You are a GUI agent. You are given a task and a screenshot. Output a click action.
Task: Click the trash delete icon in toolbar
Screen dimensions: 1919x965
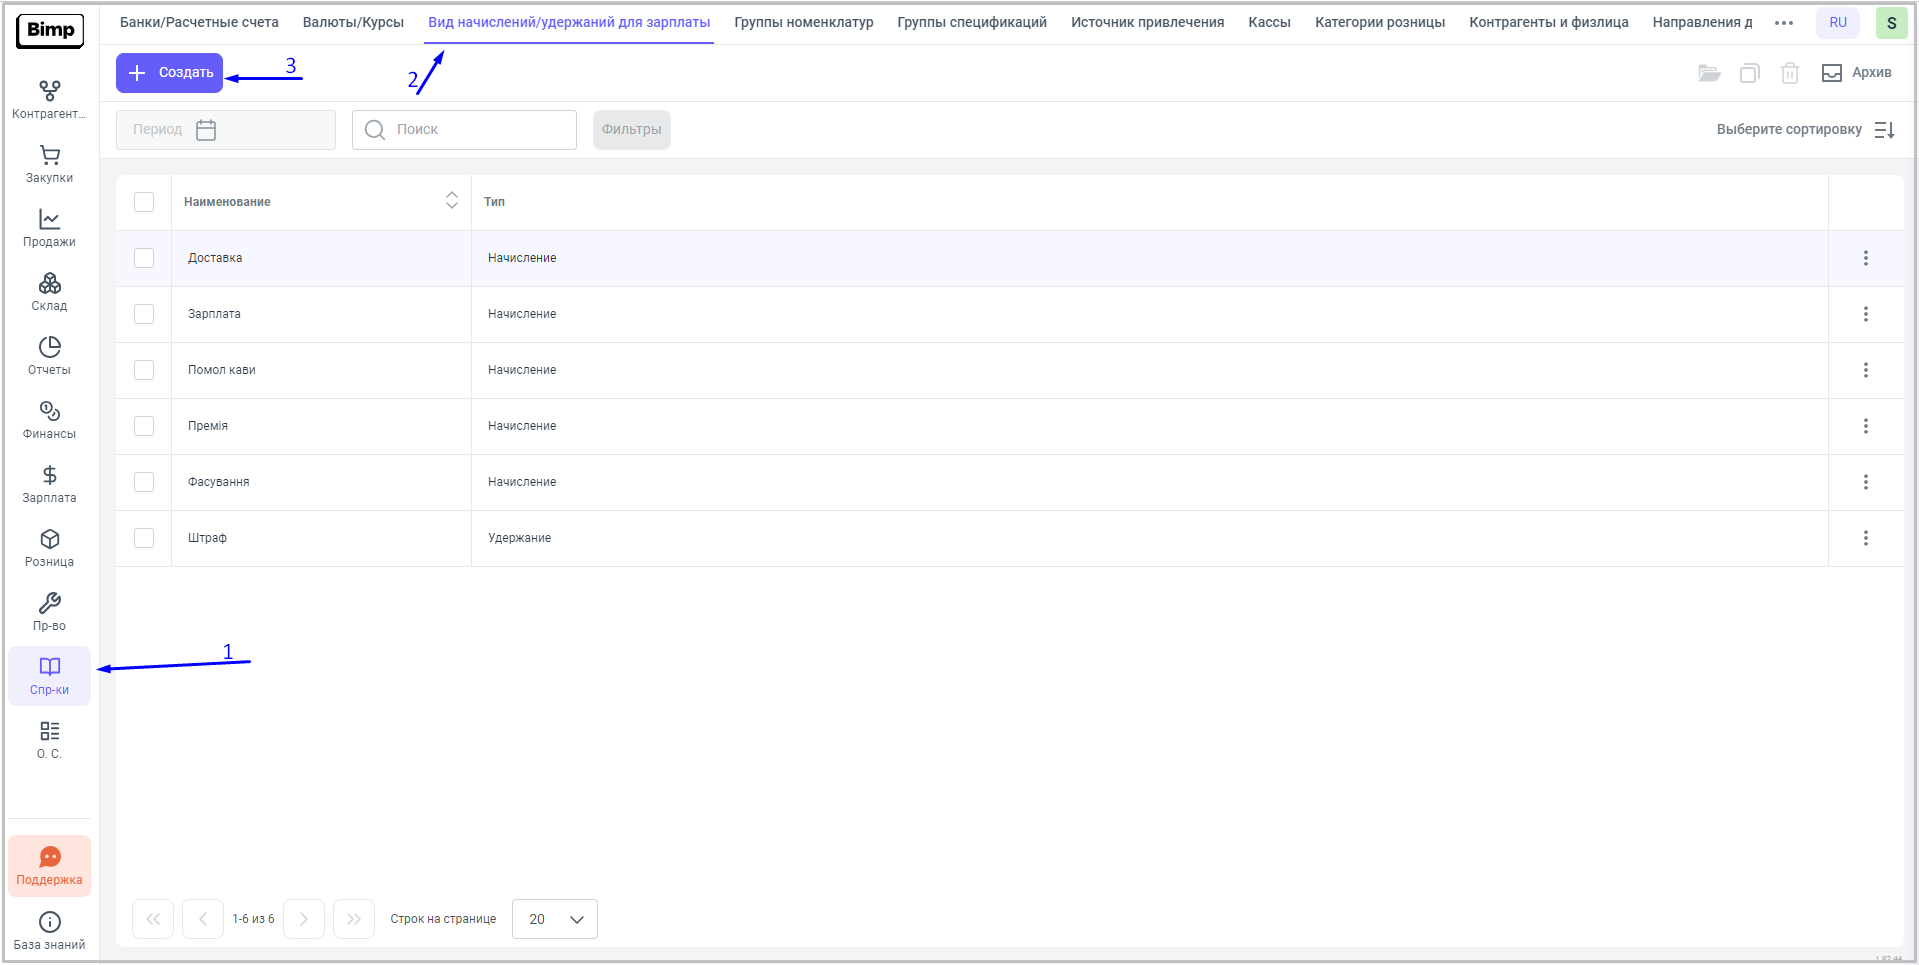click(1789, 73)
